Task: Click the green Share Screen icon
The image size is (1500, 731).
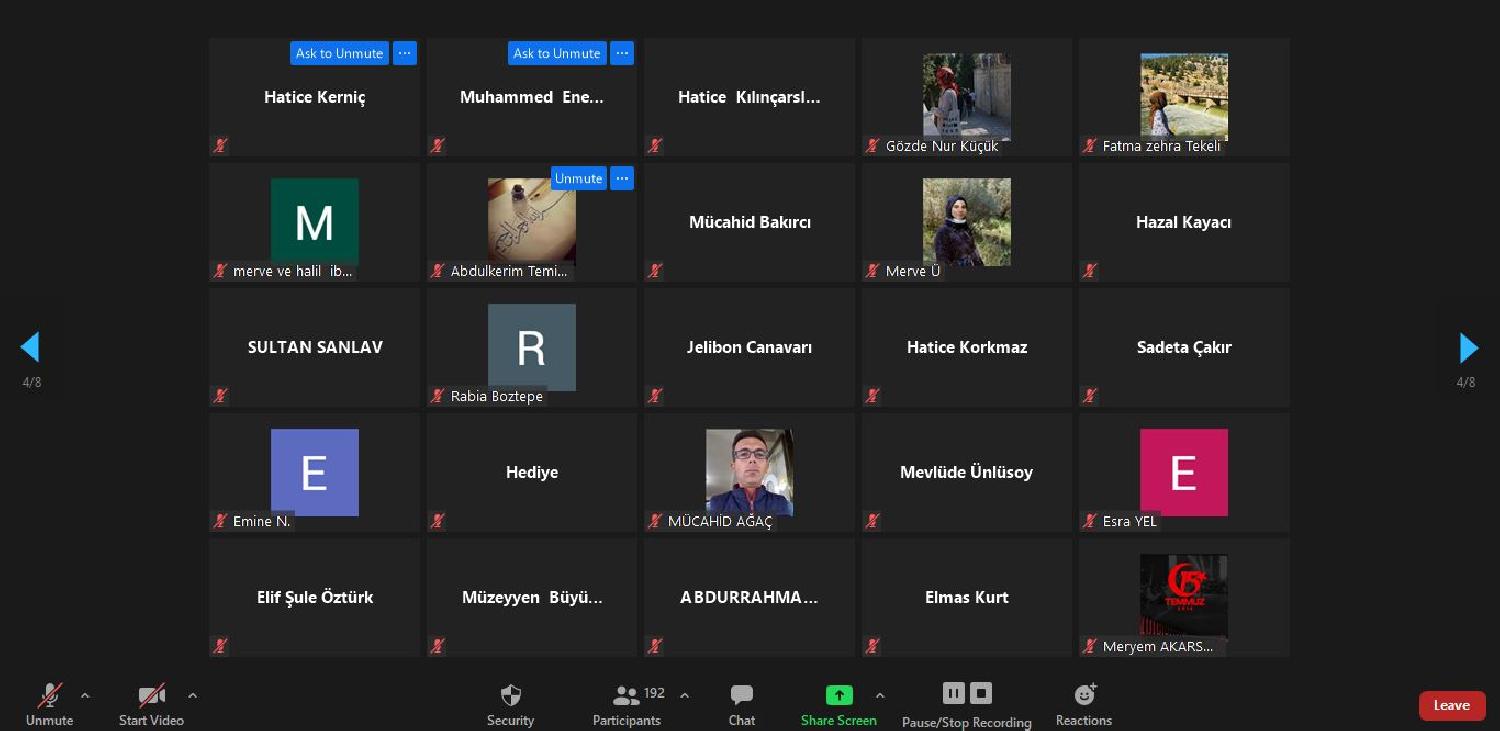Action: 838,695
